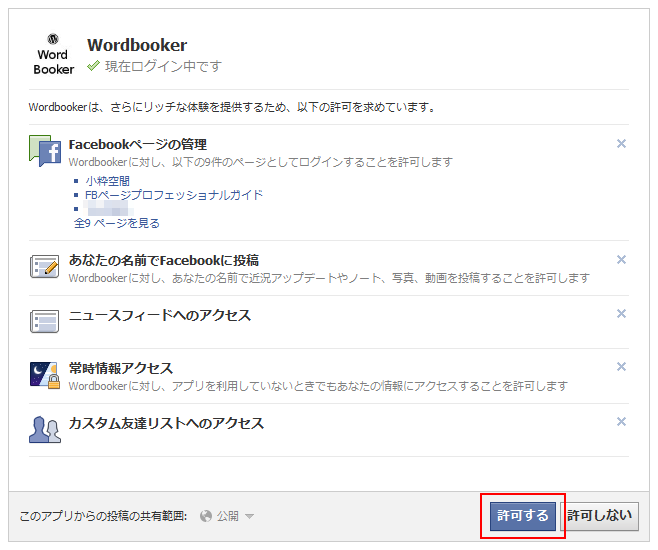Click the custom friend lists people icon

tap(44, 430)
